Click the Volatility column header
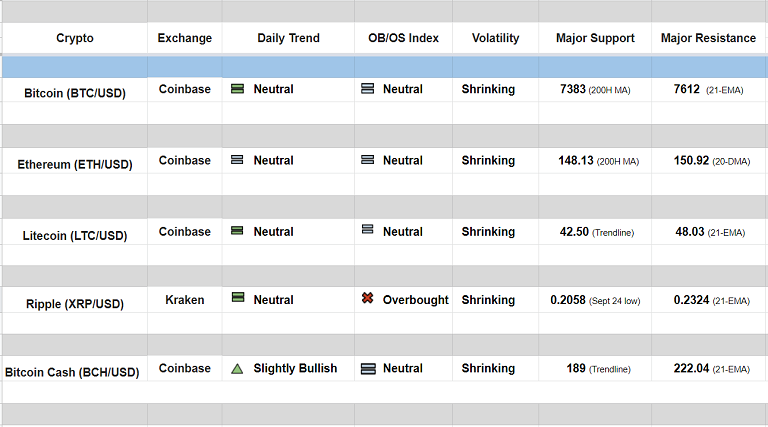This screenshot has height=427, width=768. (495, 38)
